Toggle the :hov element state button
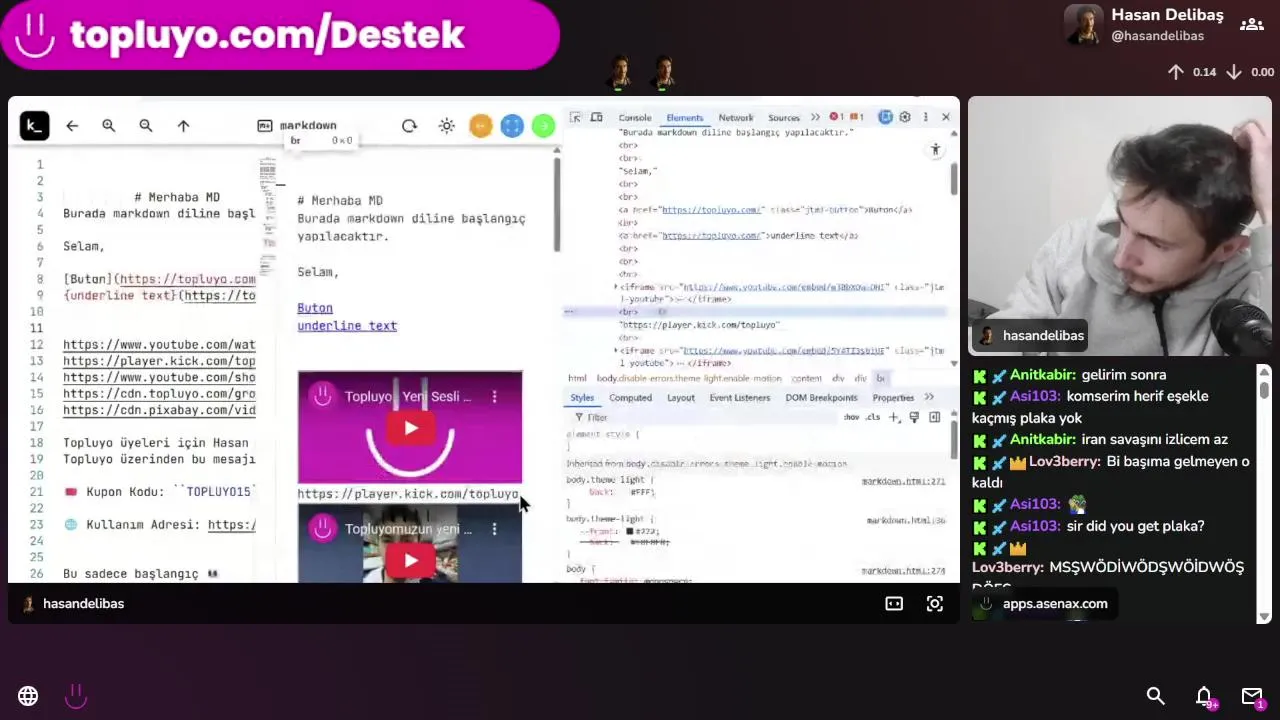The height and width of the screenshot is (720, 1280). [x=851, y=417]
